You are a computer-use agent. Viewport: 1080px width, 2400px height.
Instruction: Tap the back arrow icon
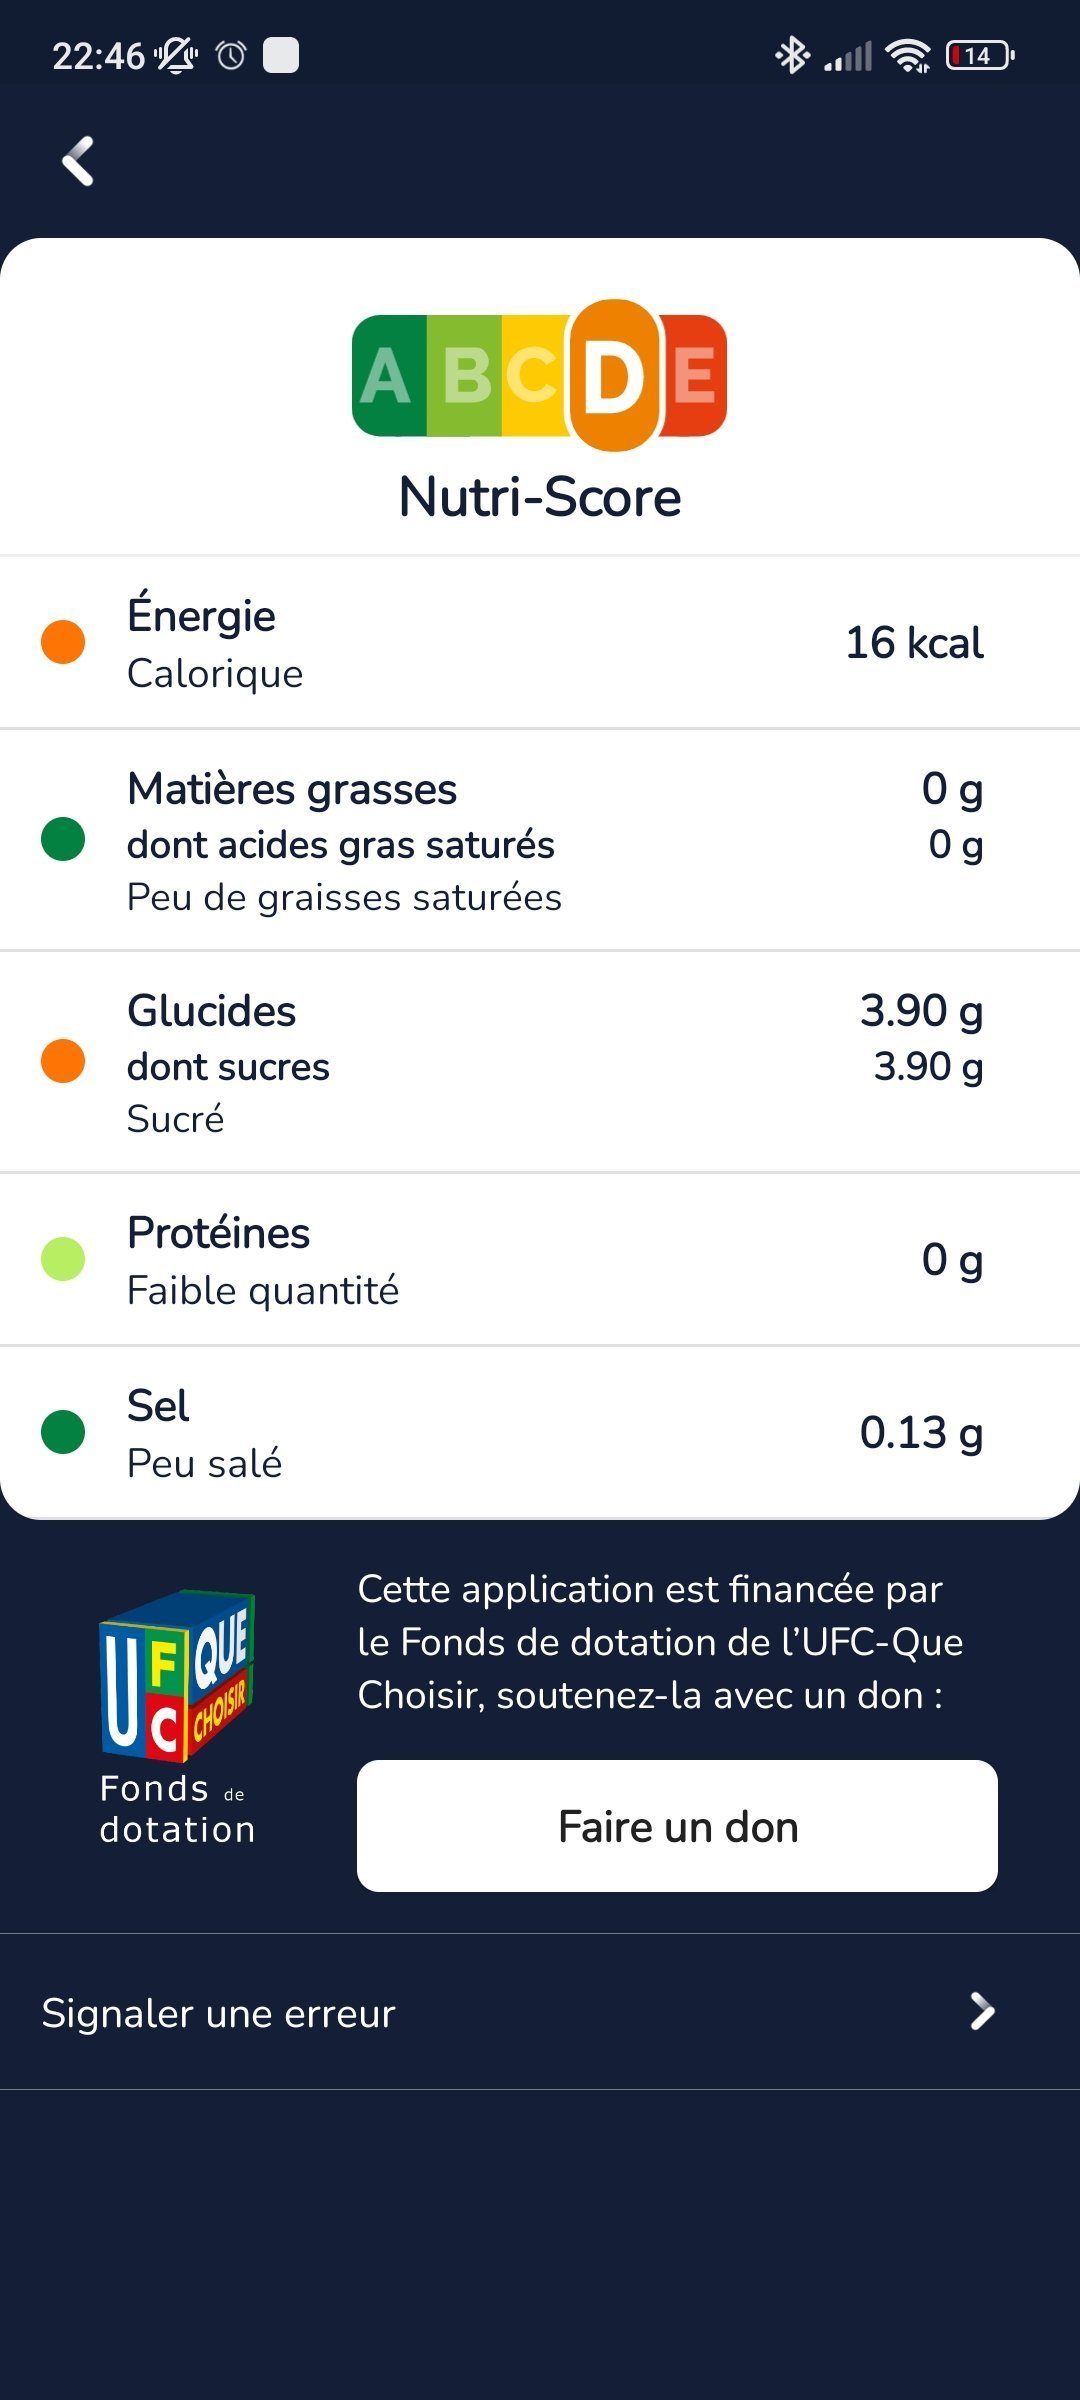(78, 161)
